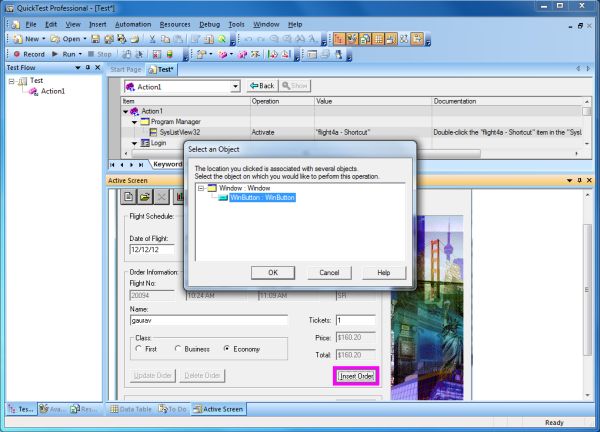Open the Test Flow panel menu arrow
Viewport: 600px width, 432px height.
coord(78,68)
